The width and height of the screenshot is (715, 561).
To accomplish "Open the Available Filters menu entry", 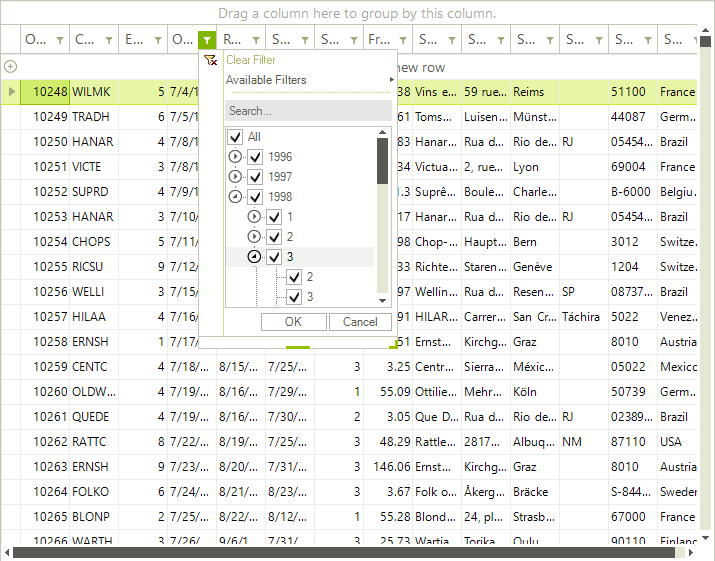I will click(266, 80).
